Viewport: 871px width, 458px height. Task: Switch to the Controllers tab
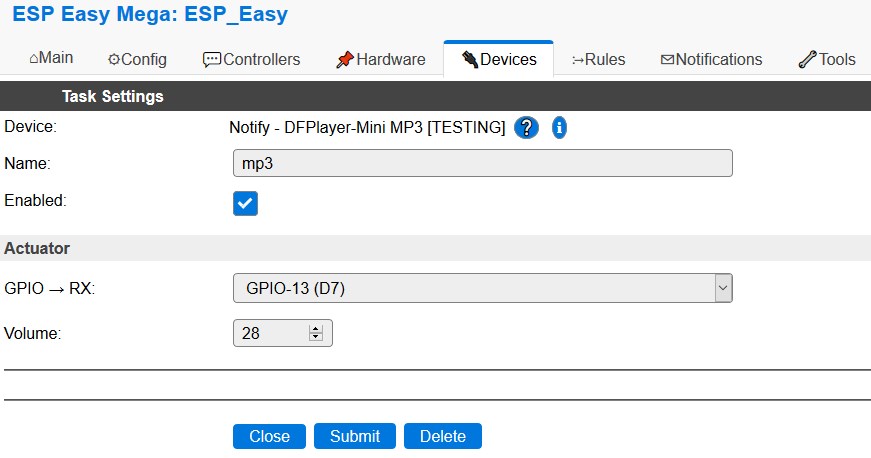[251, 60]
